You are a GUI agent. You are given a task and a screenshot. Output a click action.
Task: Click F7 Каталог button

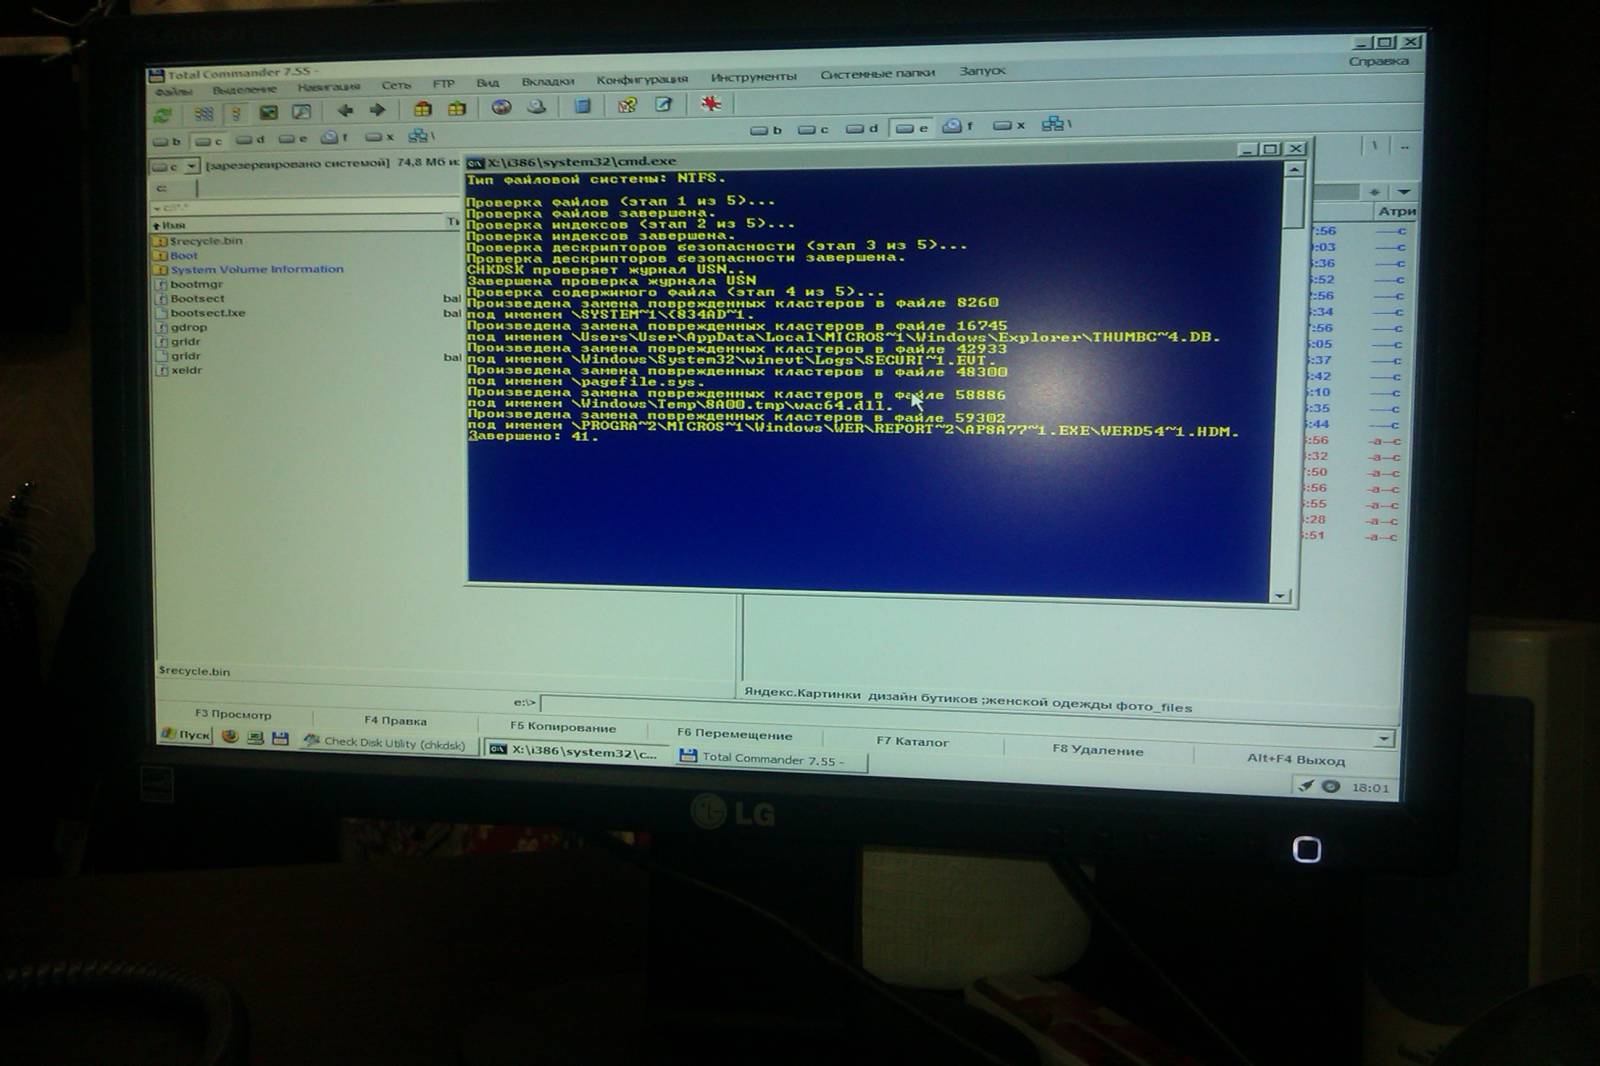912,741
